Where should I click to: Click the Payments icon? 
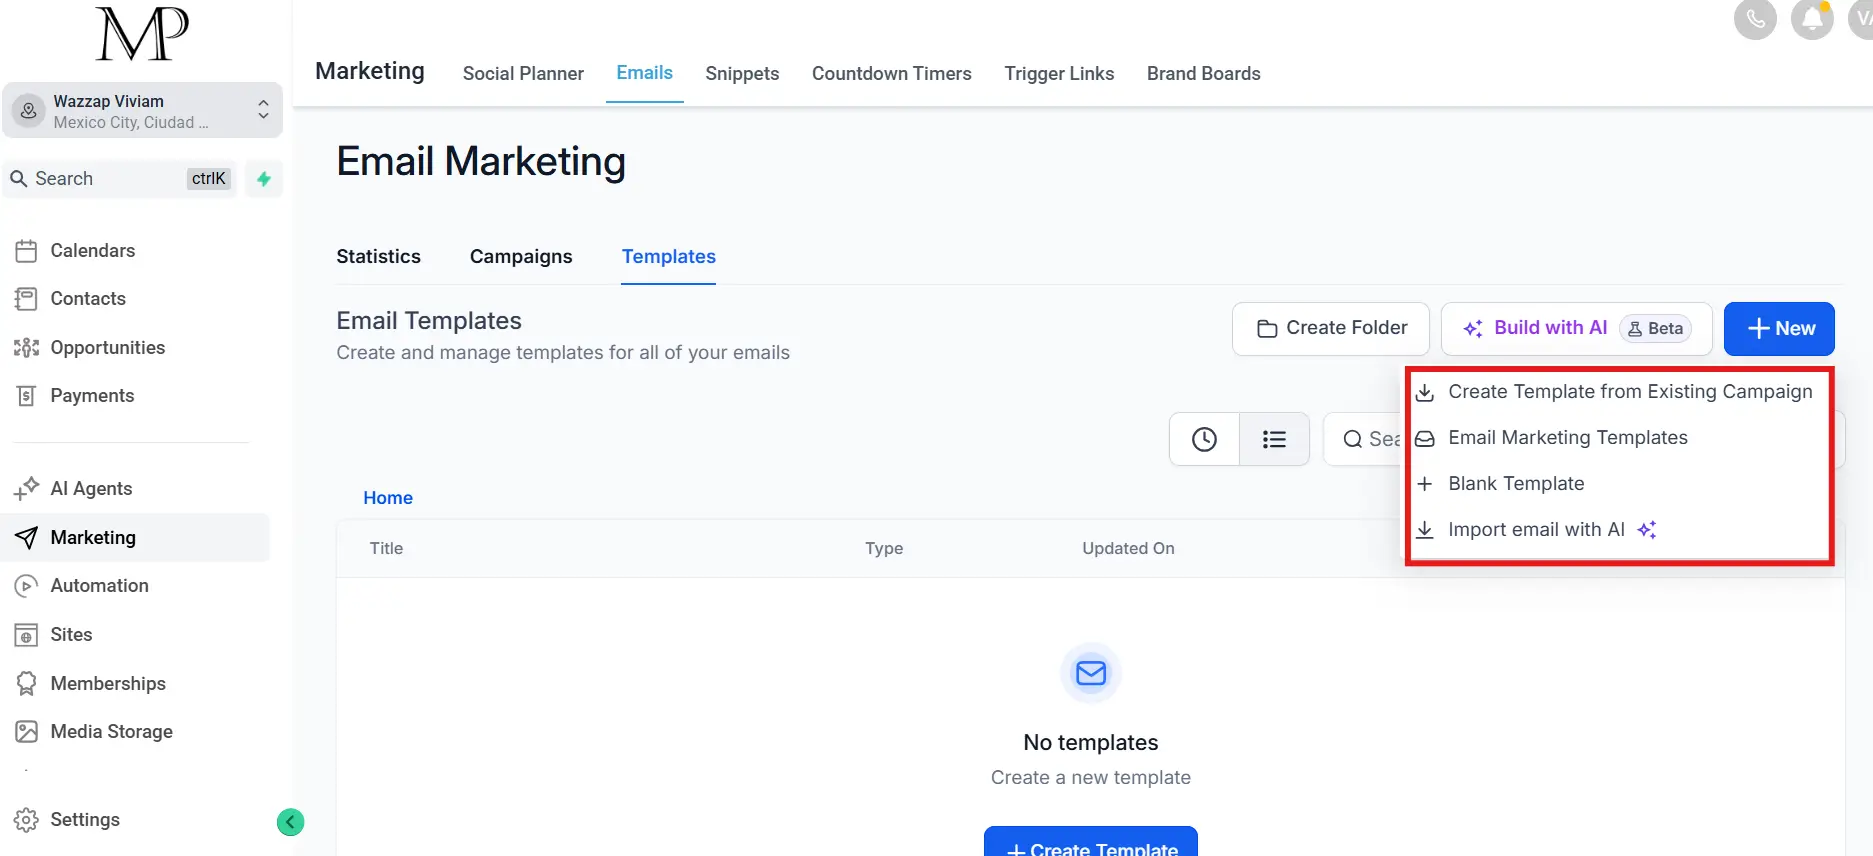coord(26,396)
